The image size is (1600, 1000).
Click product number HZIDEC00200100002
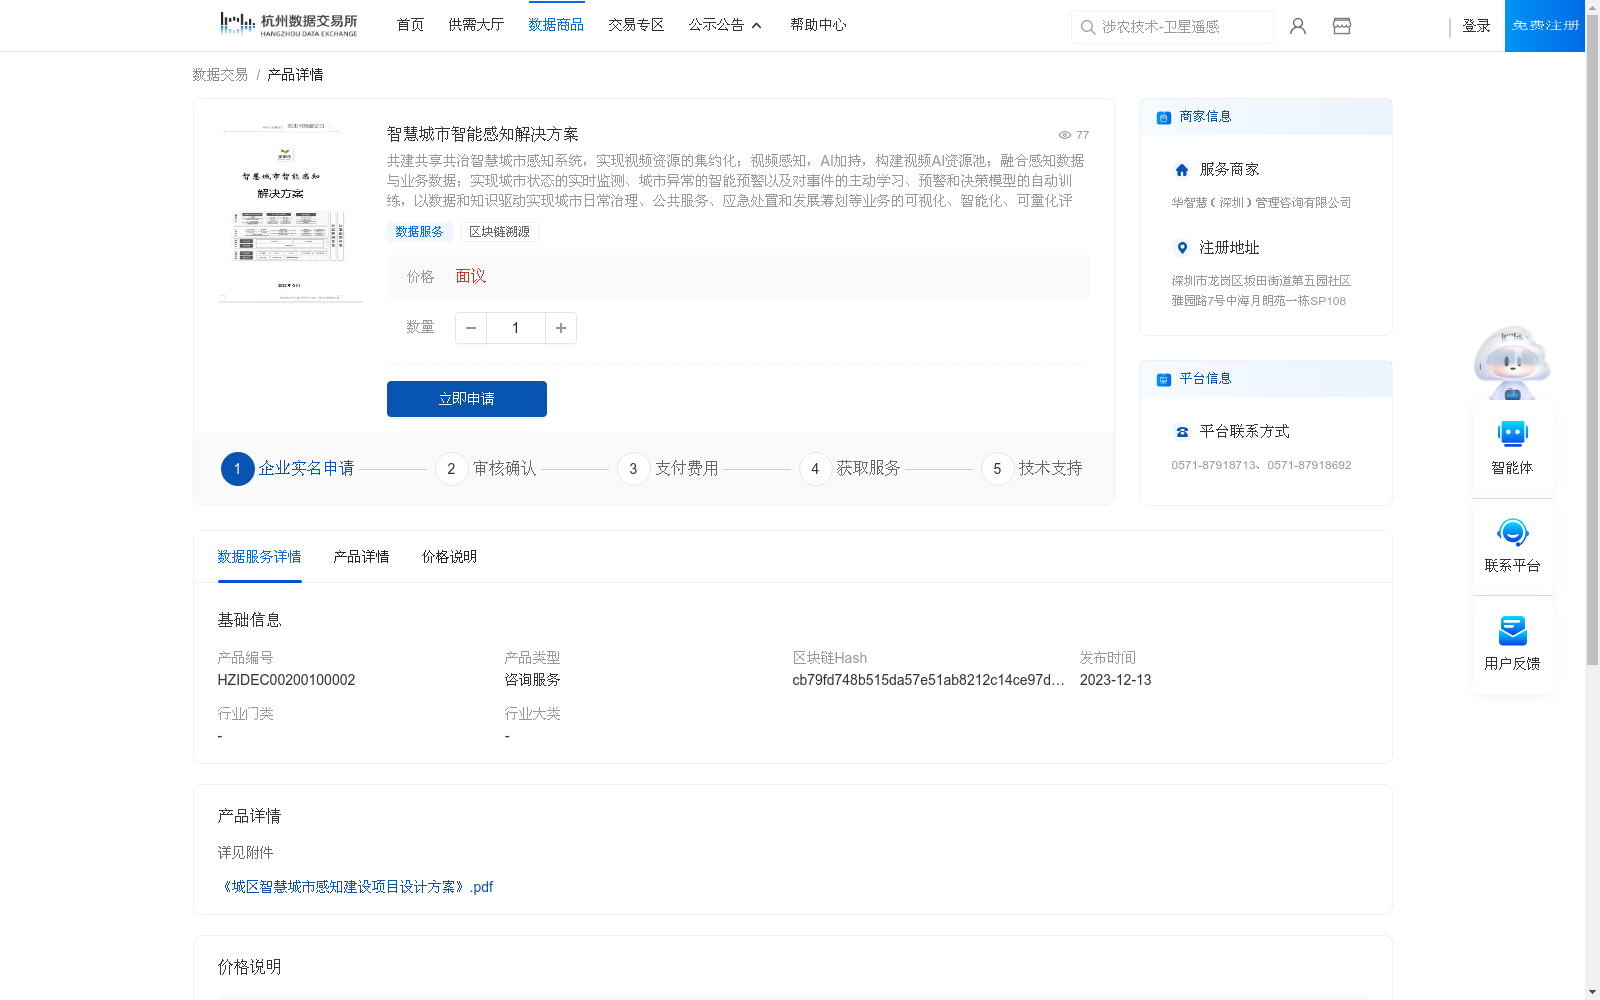(286, 680)
